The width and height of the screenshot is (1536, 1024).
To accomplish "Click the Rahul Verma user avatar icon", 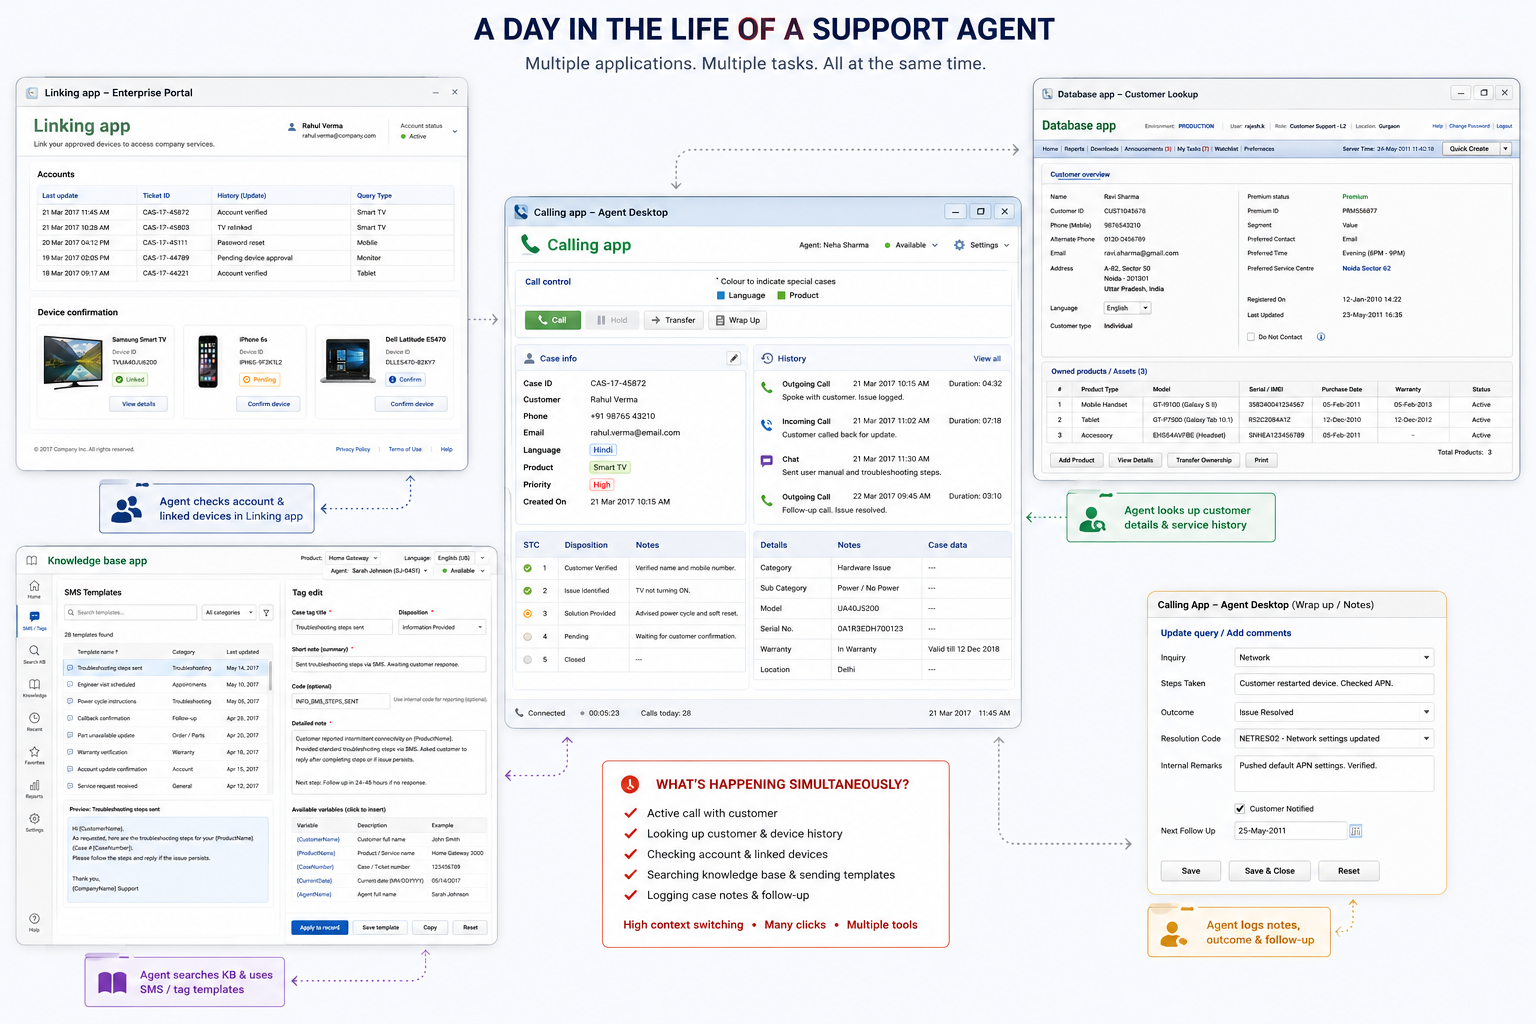I will tap(292, 127).
